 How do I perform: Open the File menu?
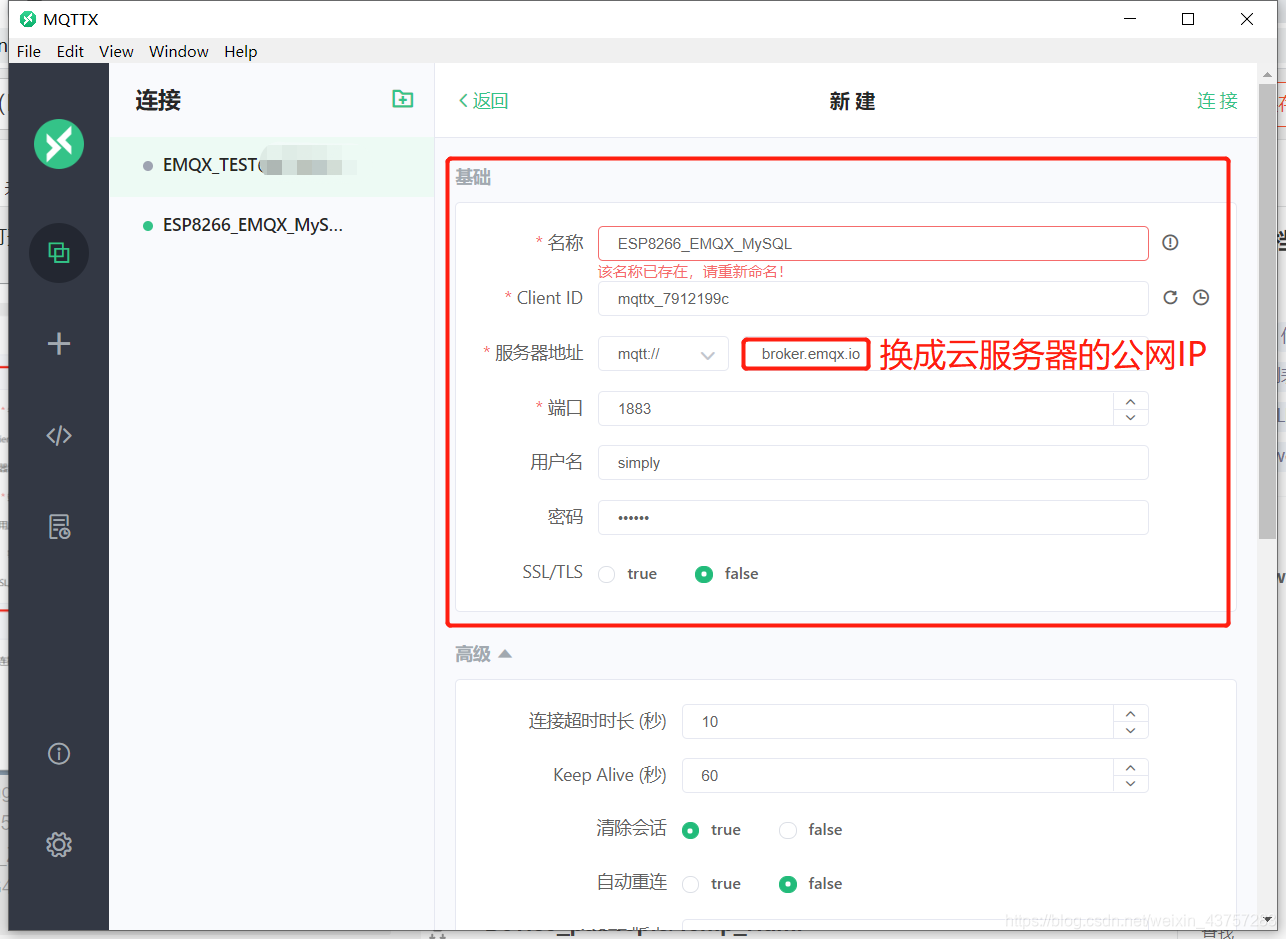(x=29, y=51)
